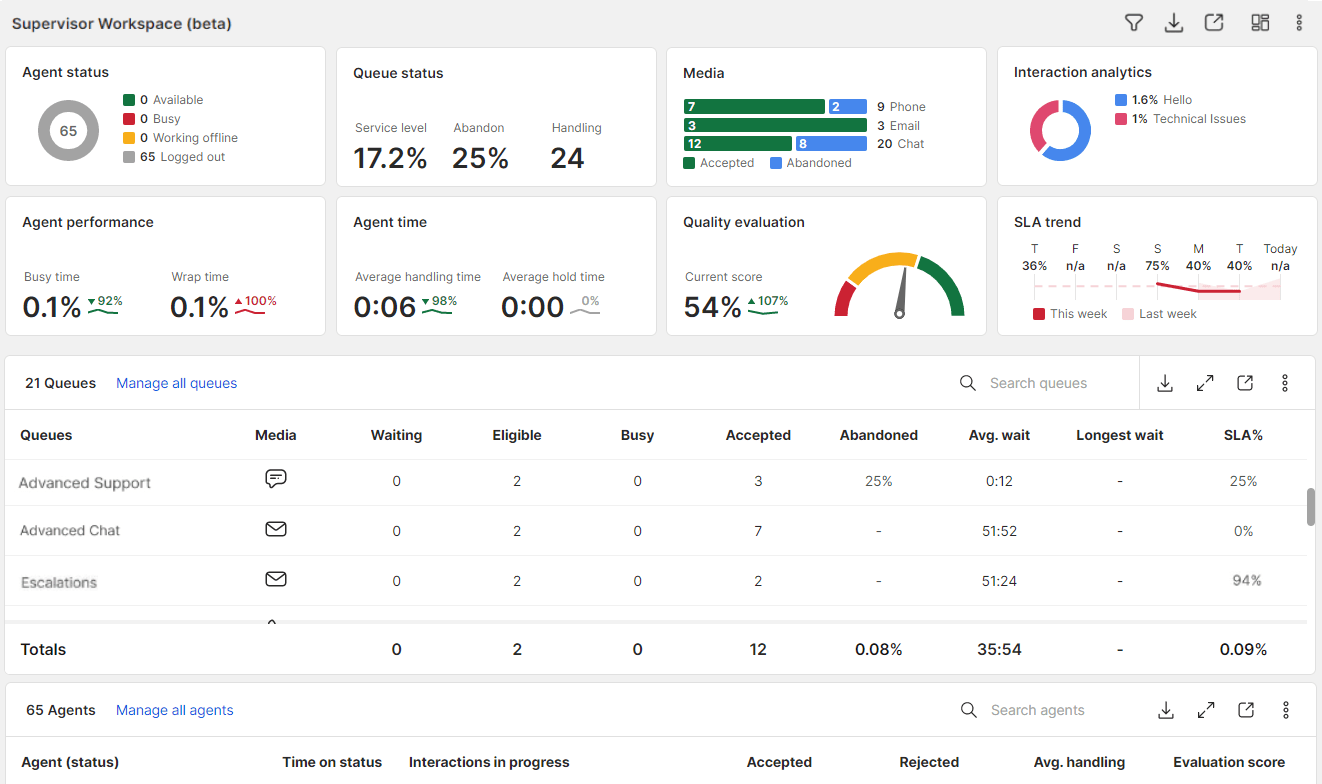Download the Agents list
This screenshot has height=784, width=1322.
tap(1166, 709)
